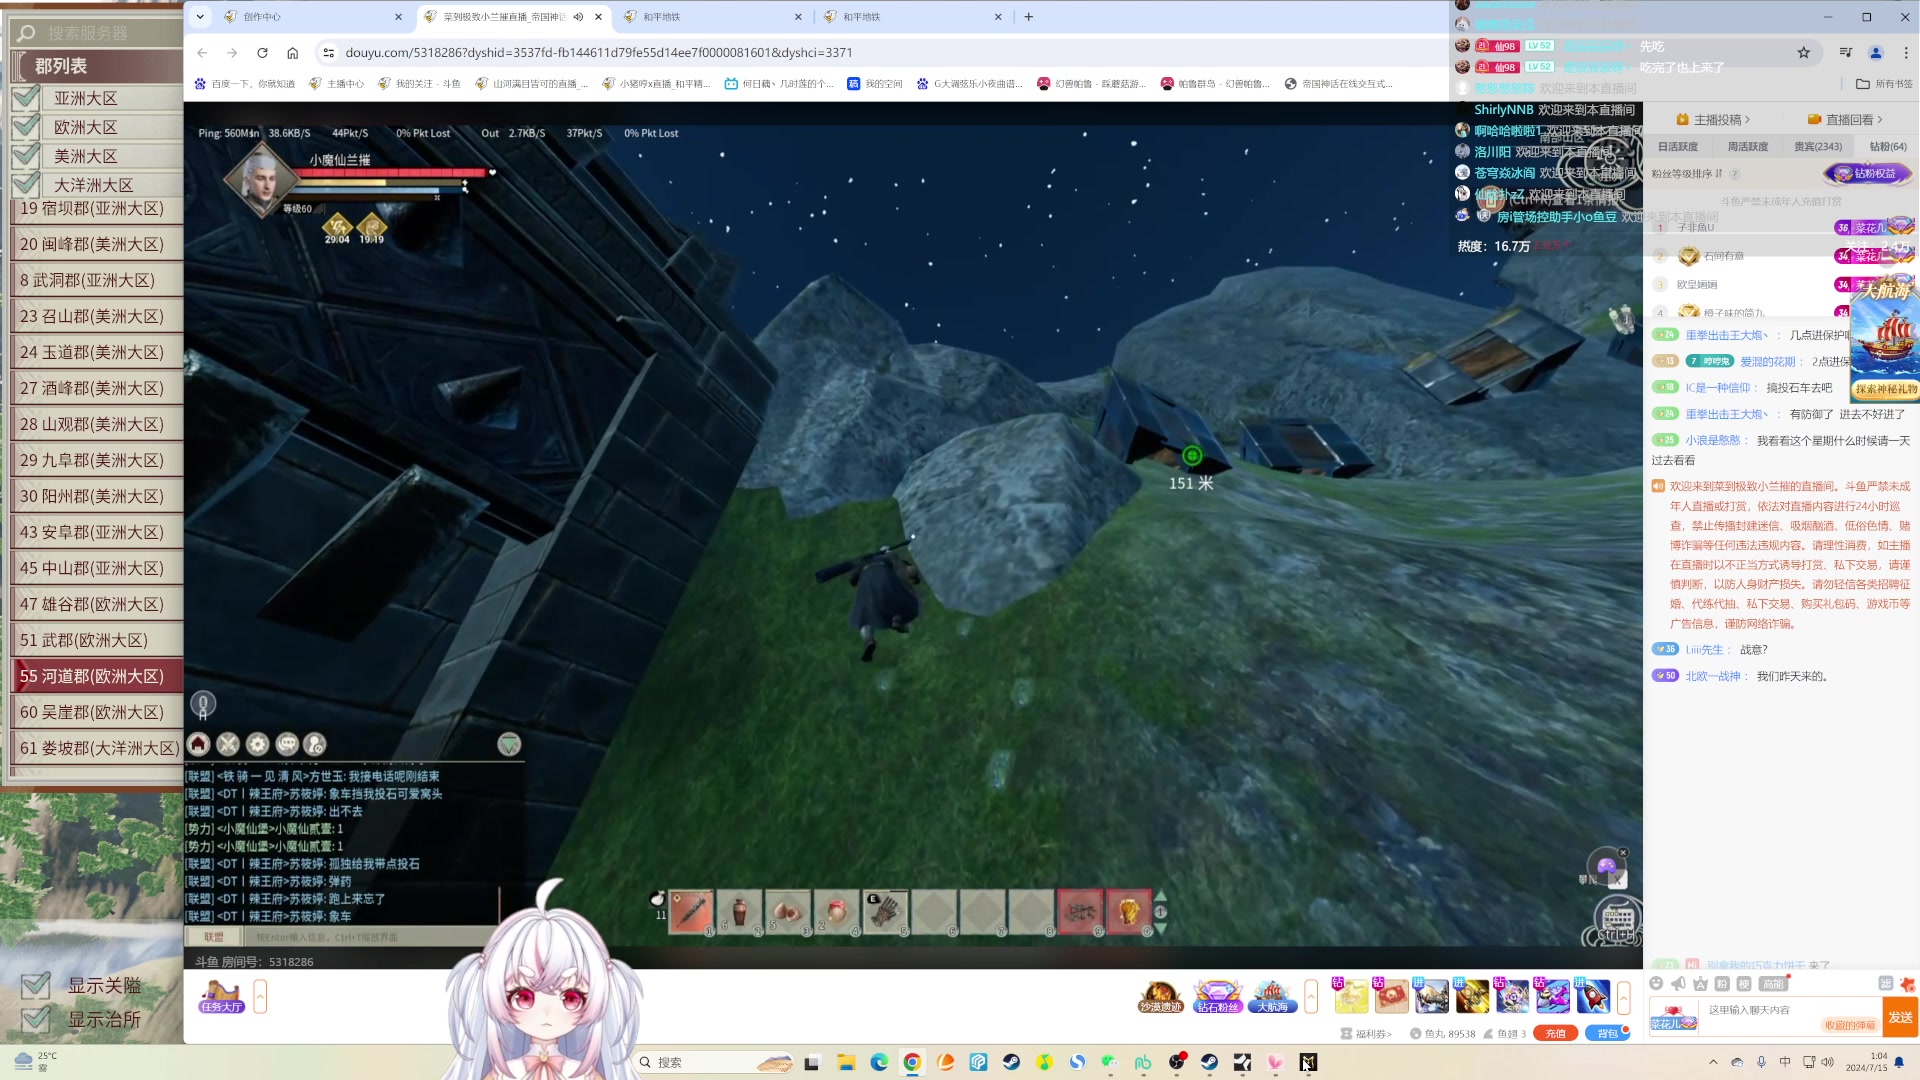This screenshot has width=1920, height=1080.
Task: Go back in browser history
Action: [x=202, y=52]
